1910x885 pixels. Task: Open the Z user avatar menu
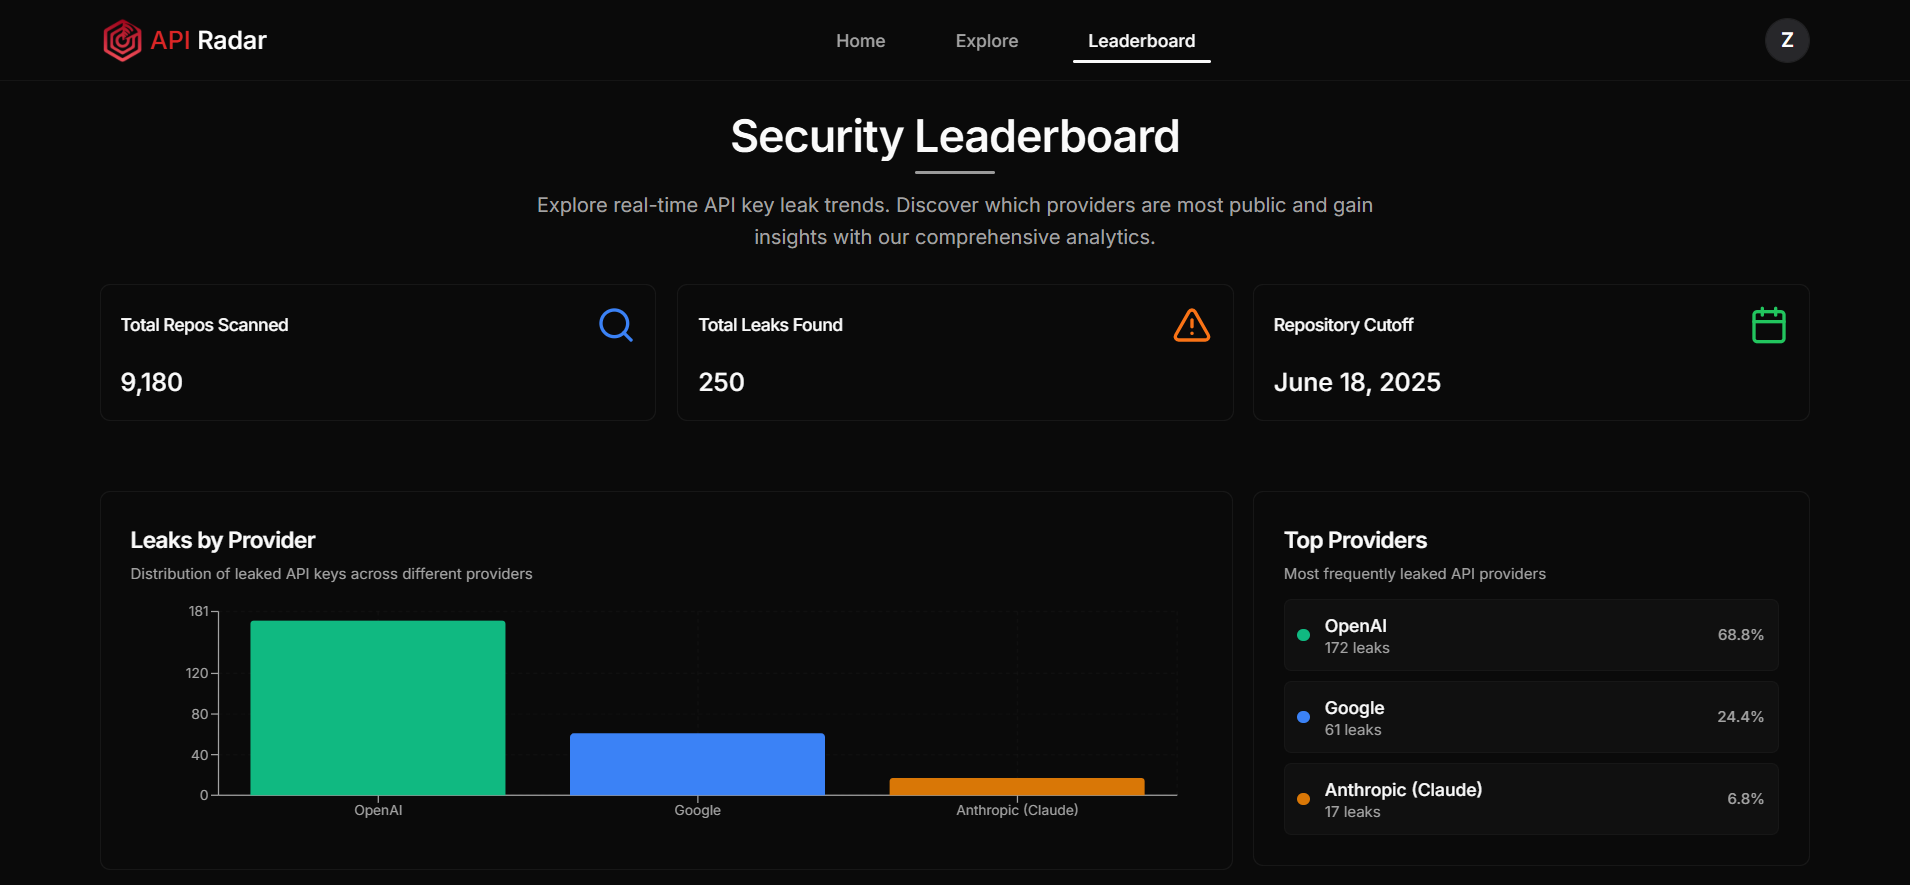(x=1787, y=41)
